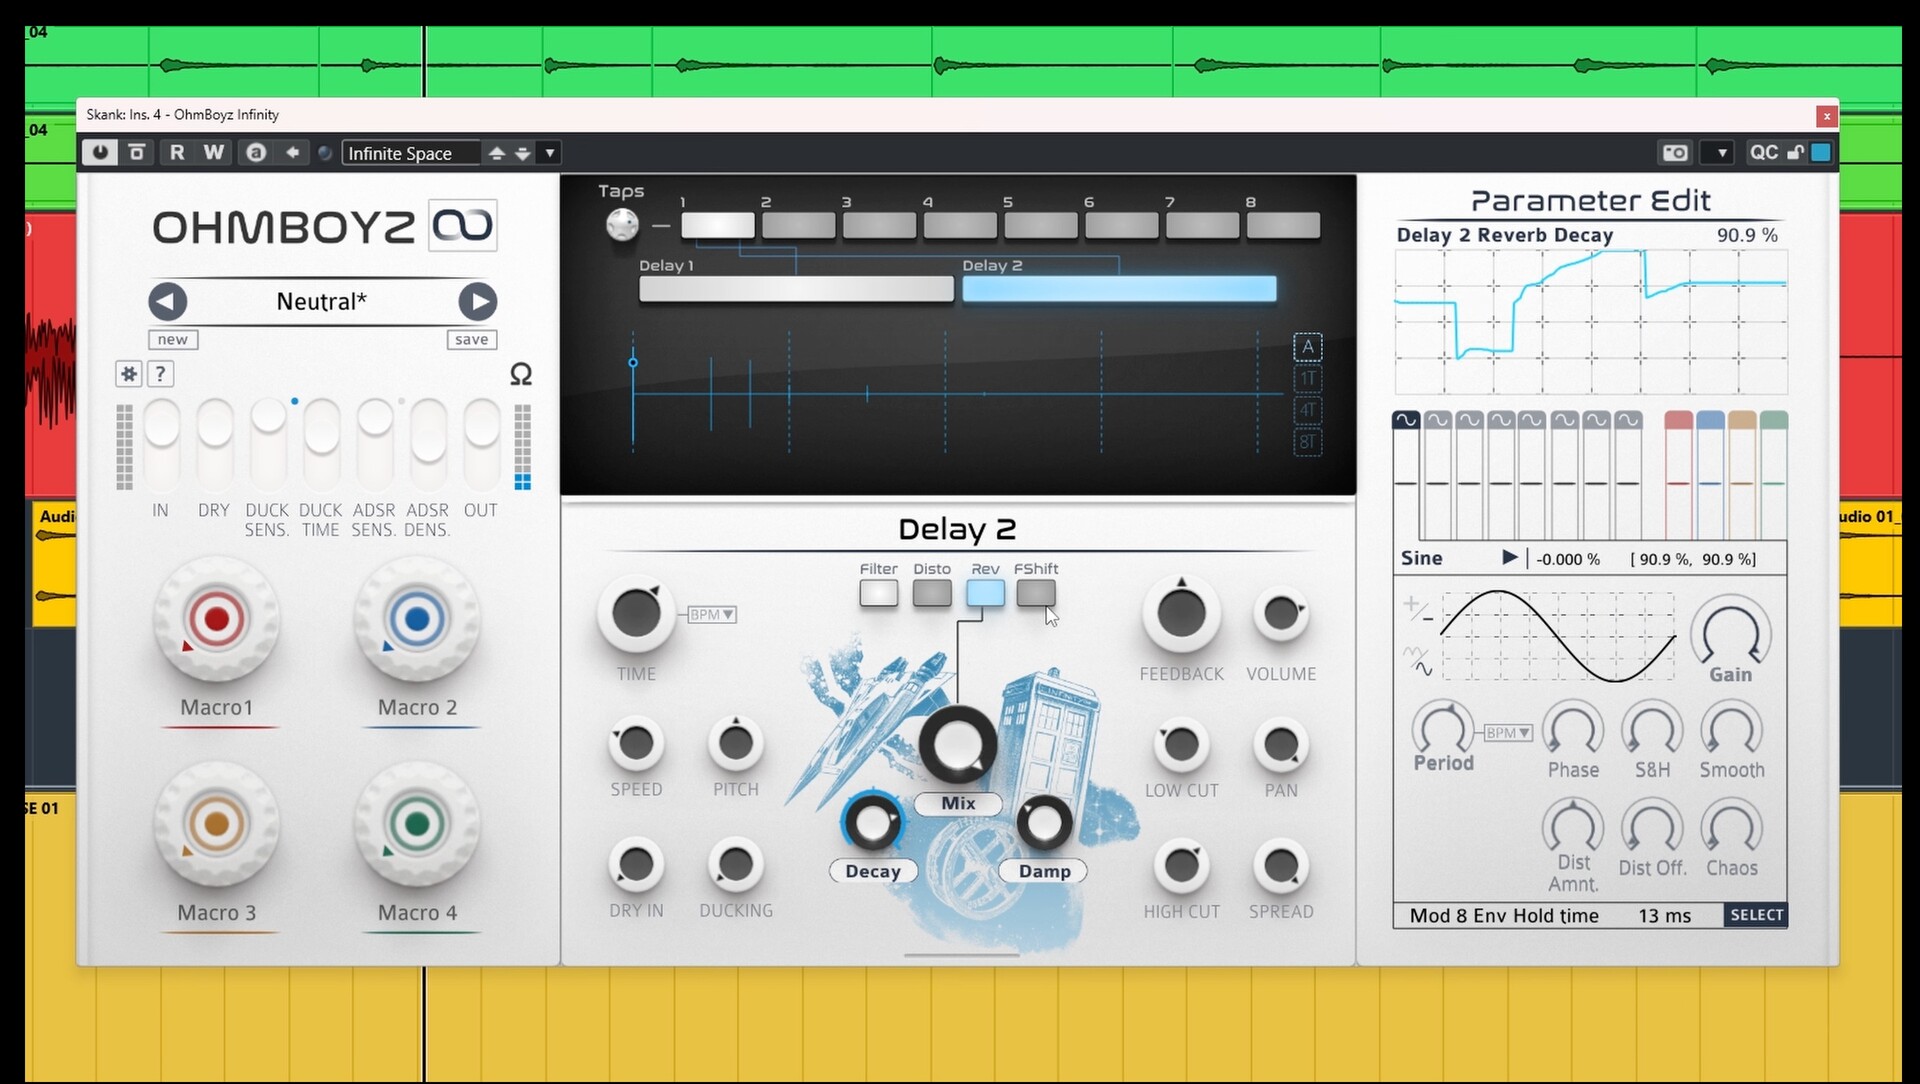The height and width of the screenshot is (1084, 1920).
Task: Click the reverb Damp knob
Action: click(1044, 823)
